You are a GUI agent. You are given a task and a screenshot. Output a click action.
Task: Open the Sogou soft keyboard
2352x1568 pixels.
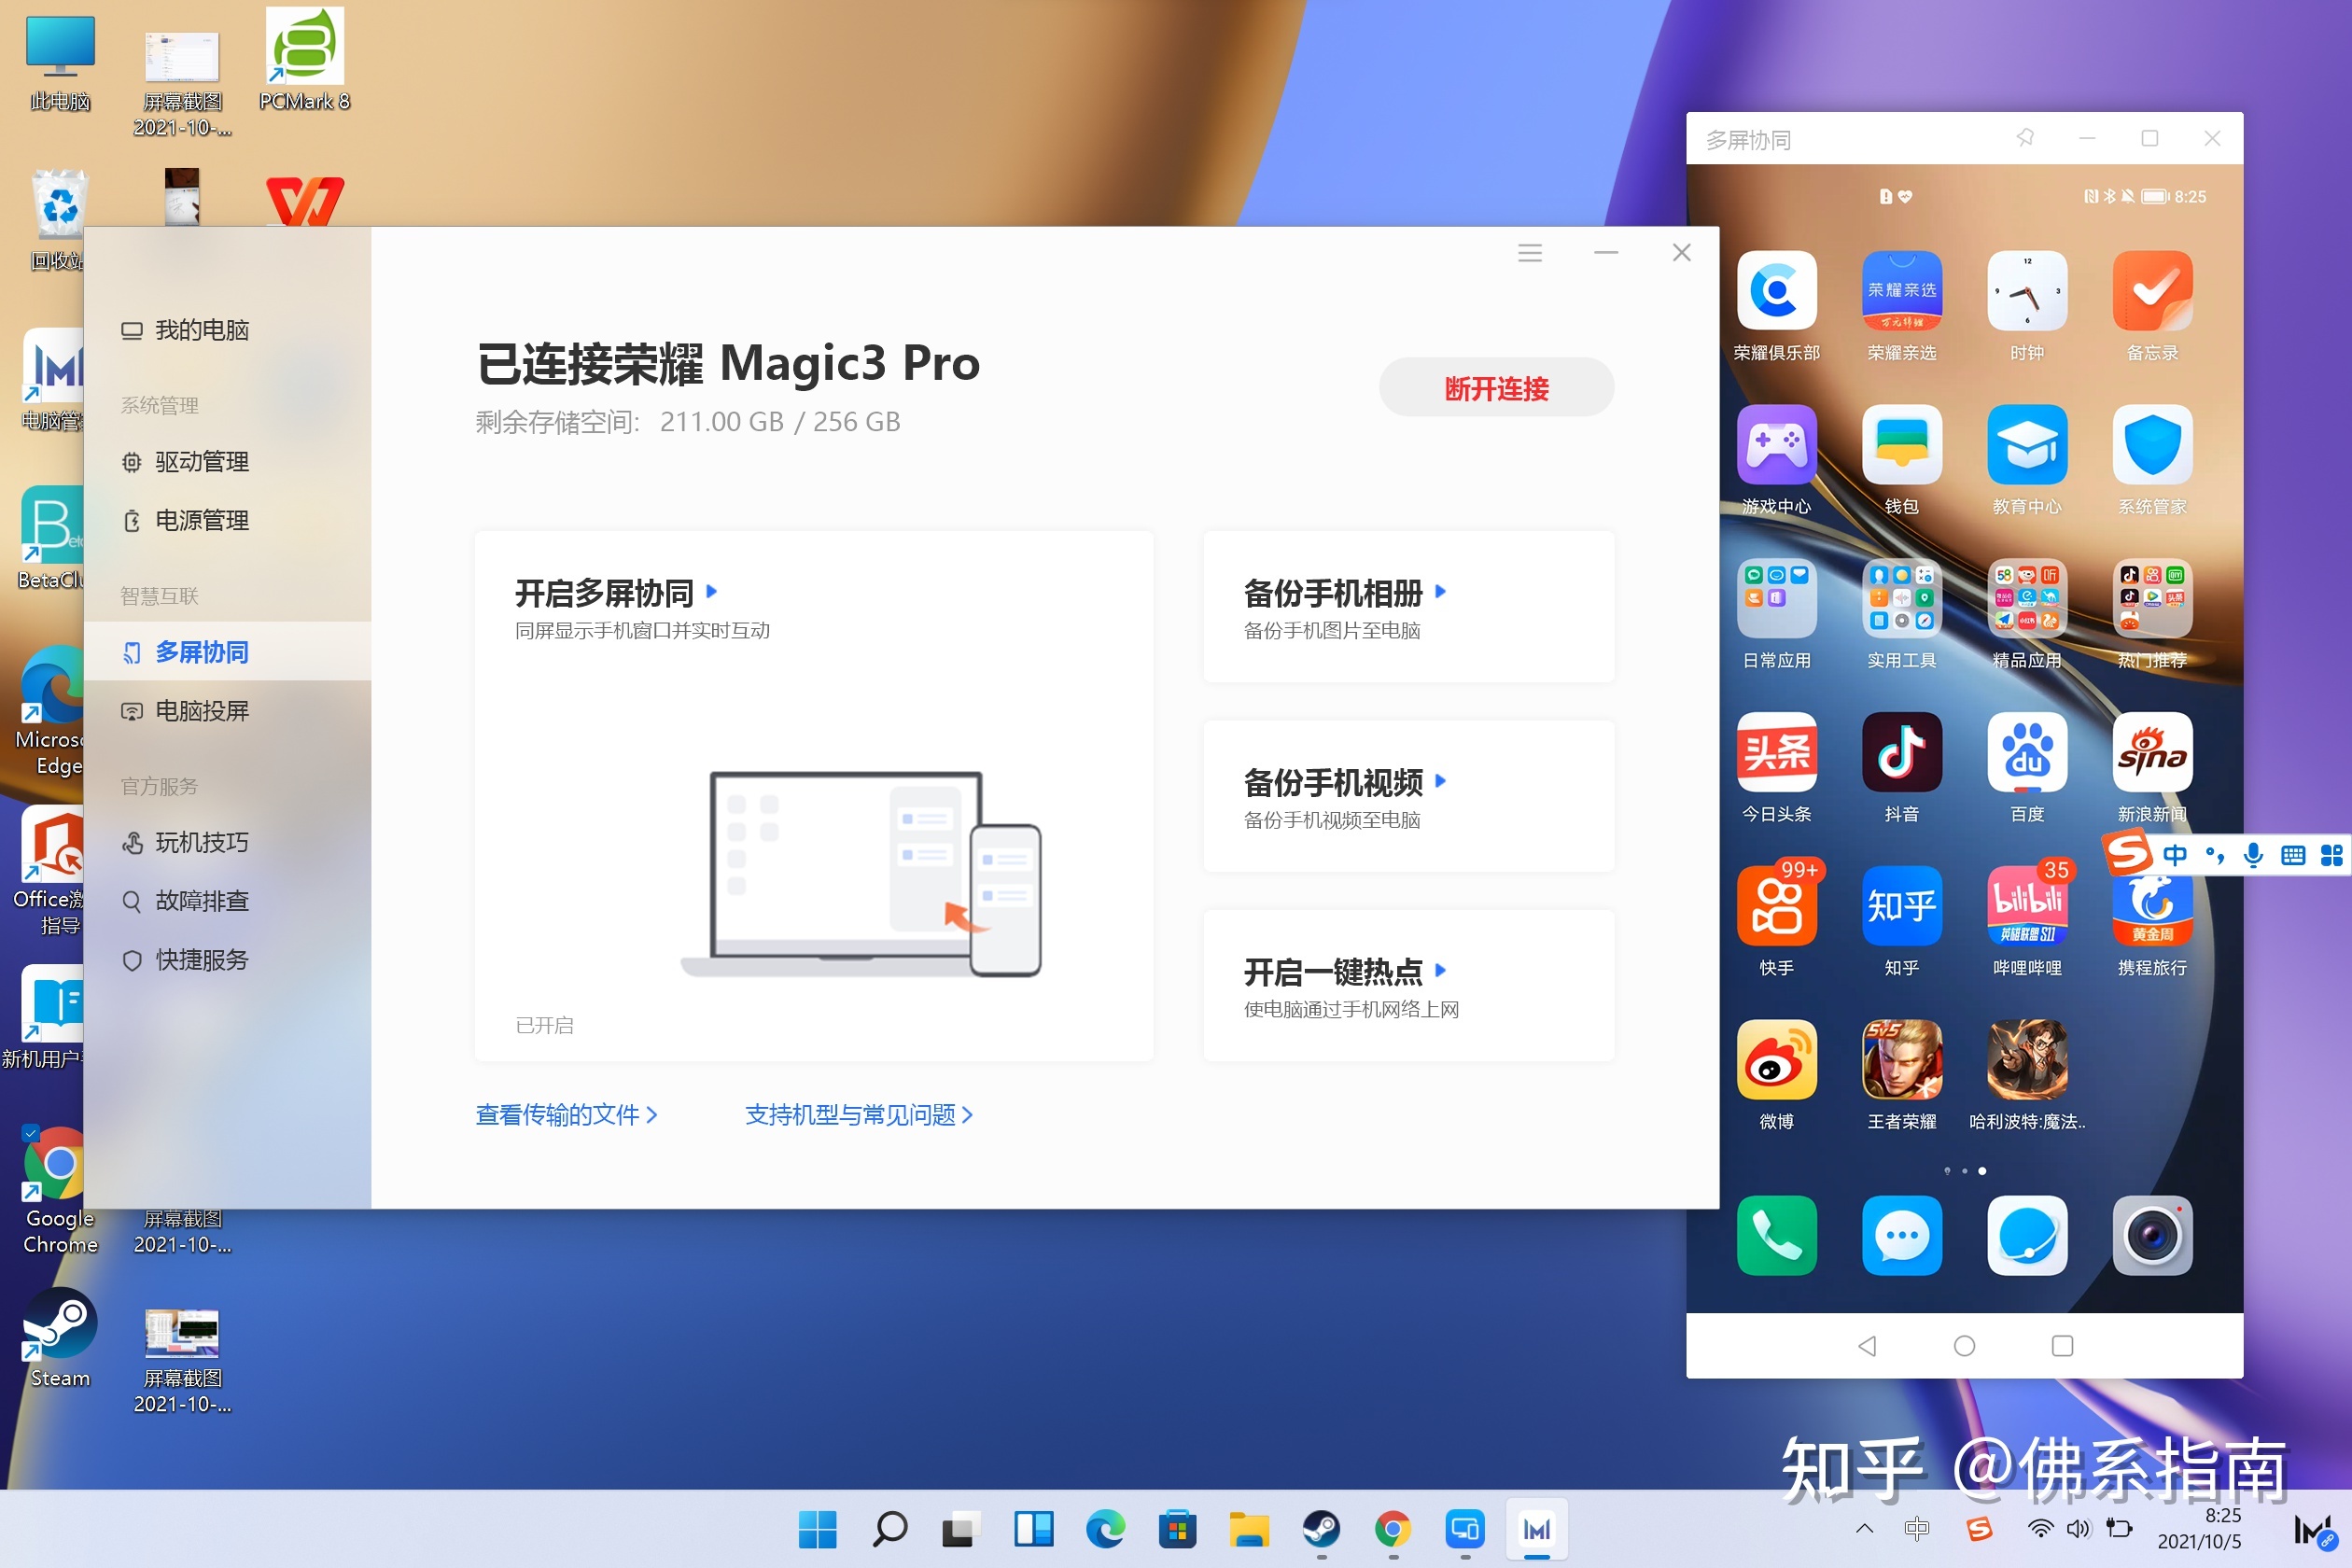2292,855
